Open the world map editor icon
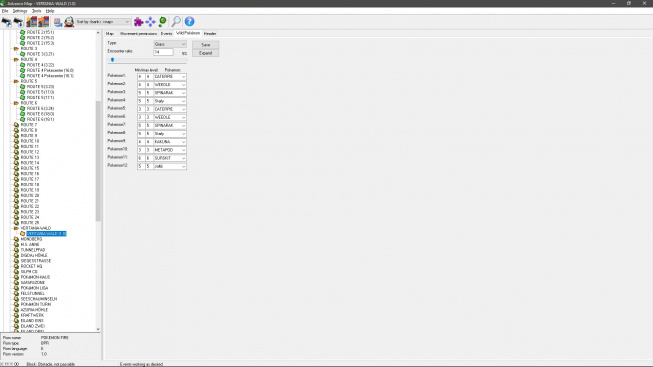The height and width of the screenshot is (367, 653). [57, 22]
